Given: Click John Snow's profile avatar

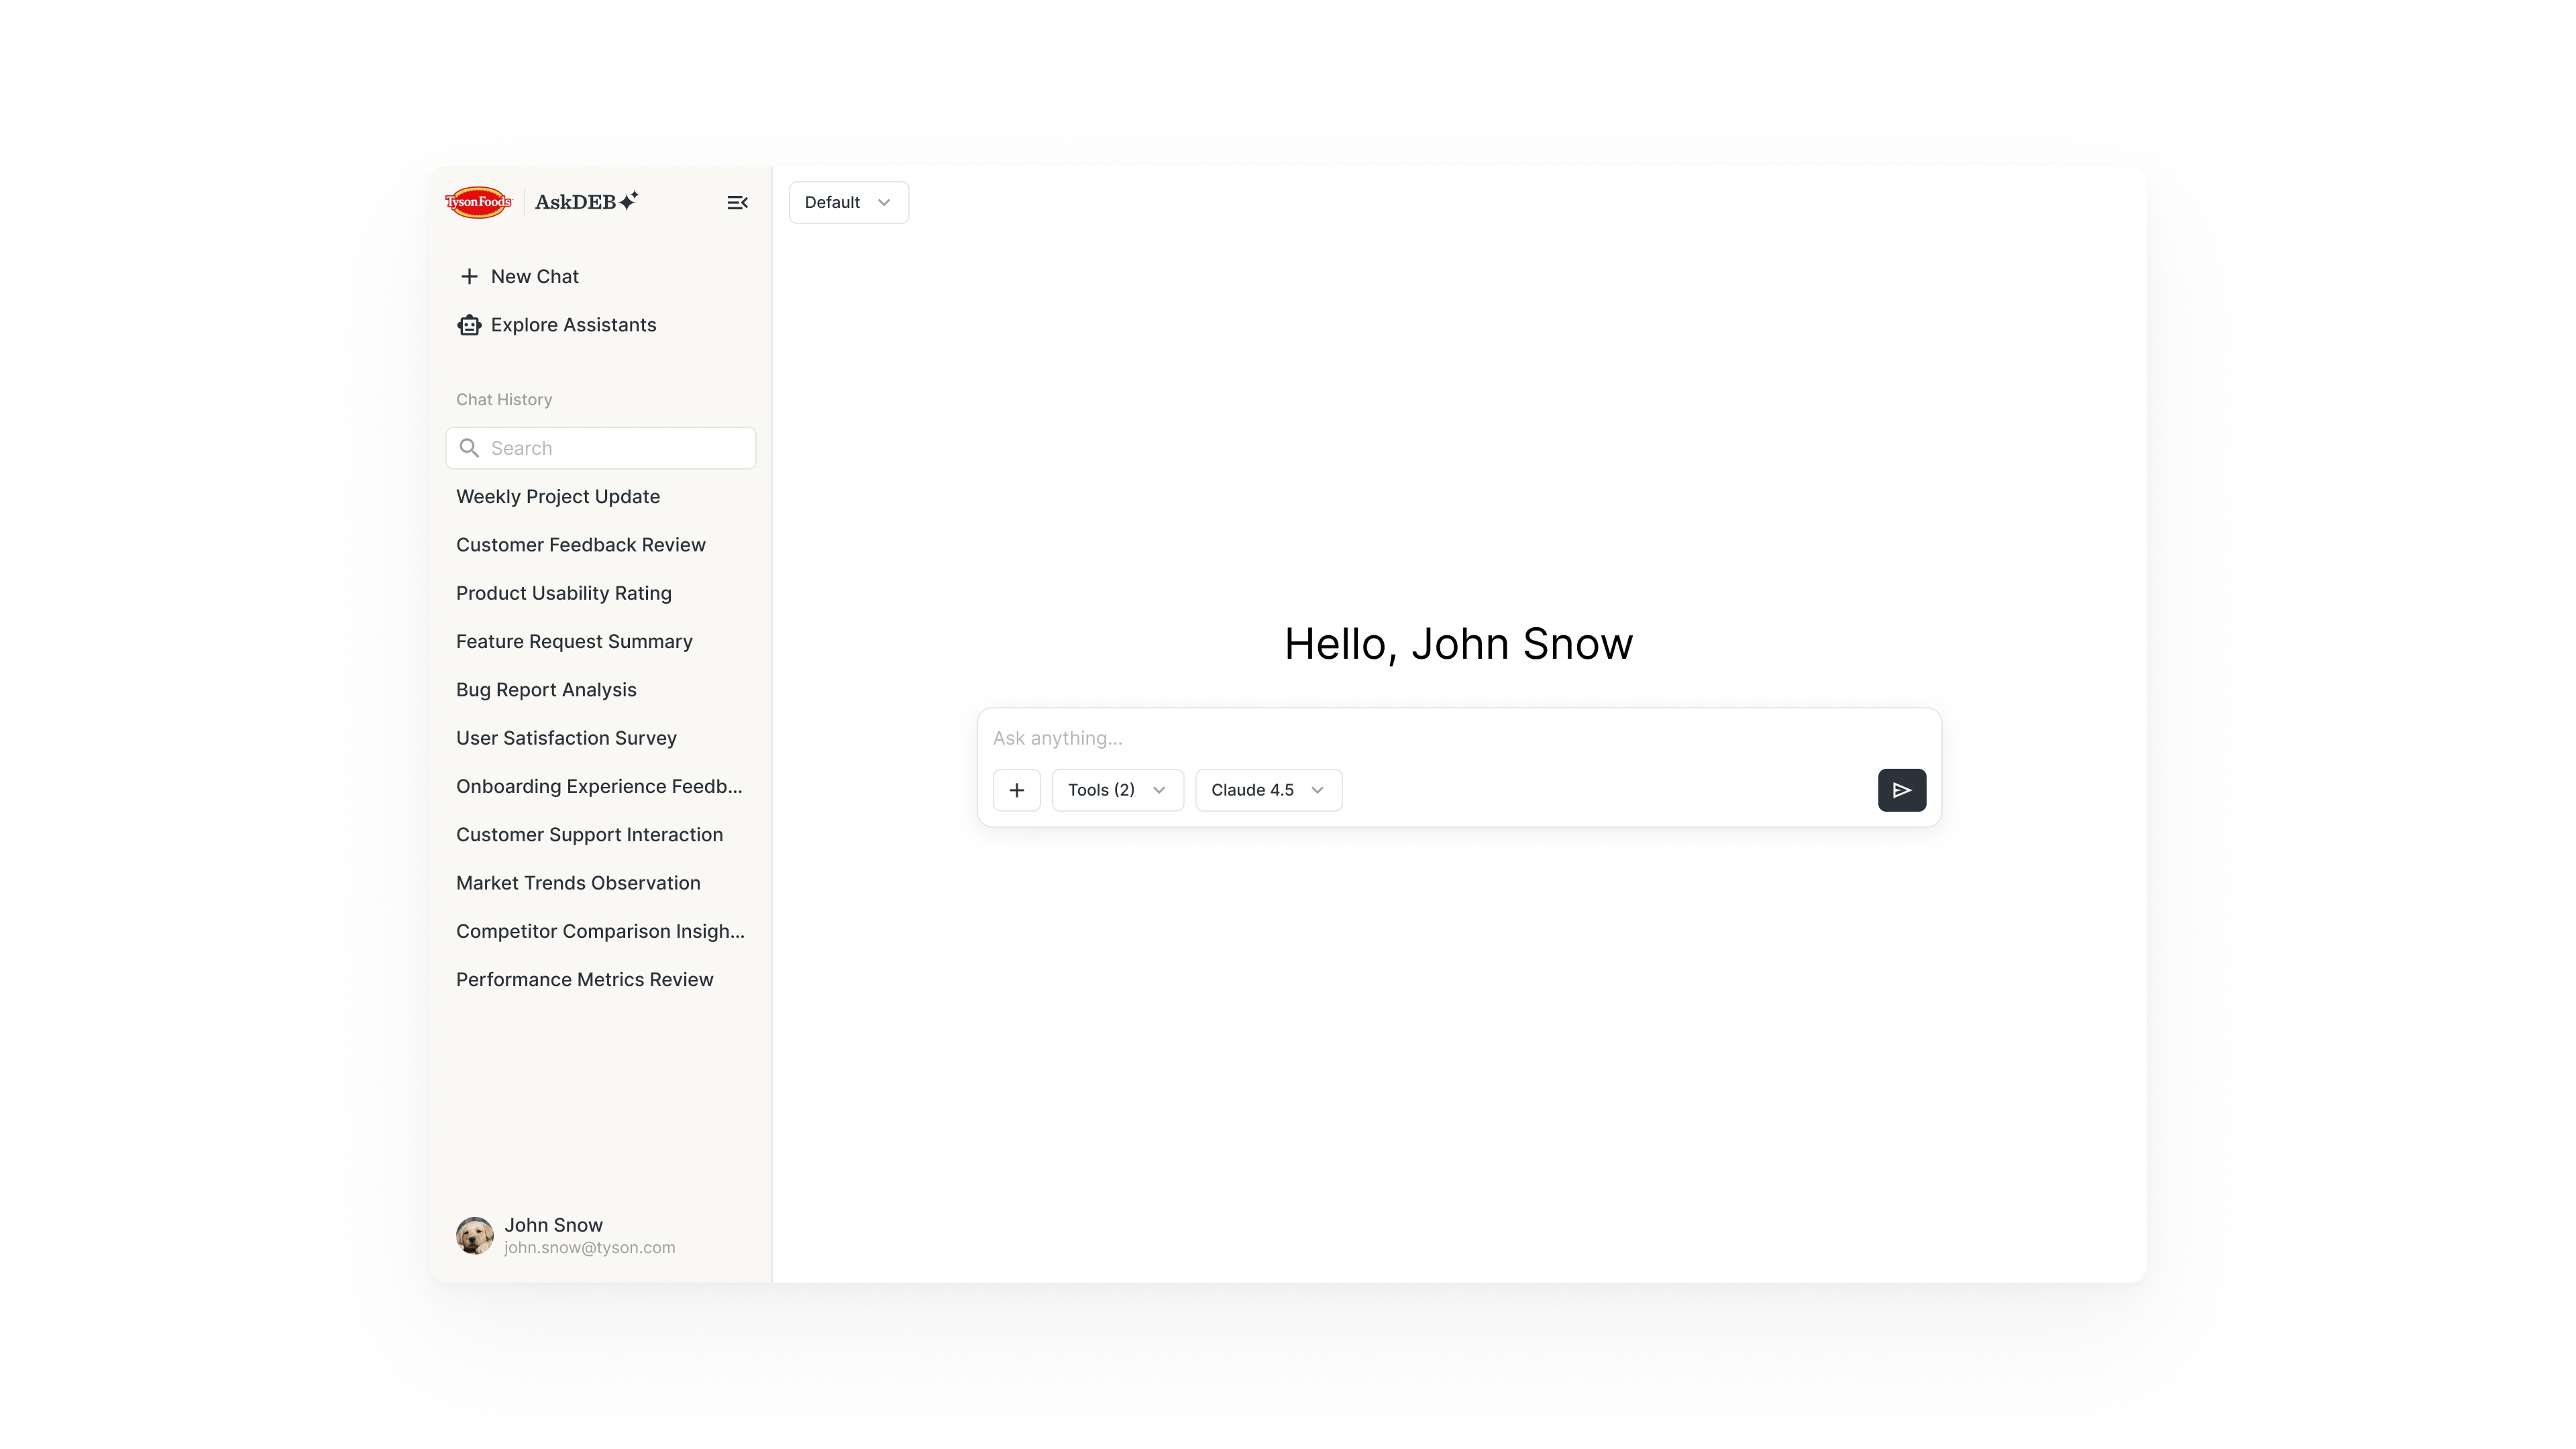Looking at the screenshot, I should click(x=474, y=1235).
